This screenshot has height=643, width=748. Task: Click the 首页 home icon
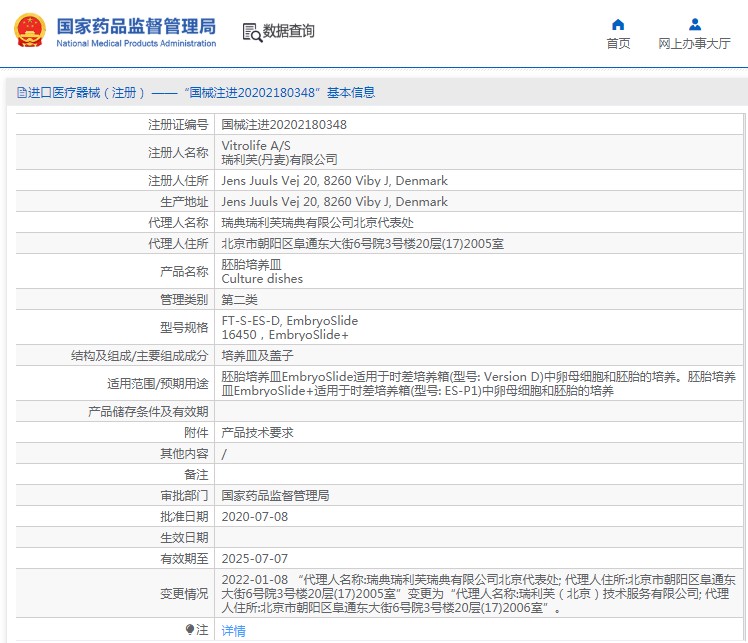[x=618, y=24]
